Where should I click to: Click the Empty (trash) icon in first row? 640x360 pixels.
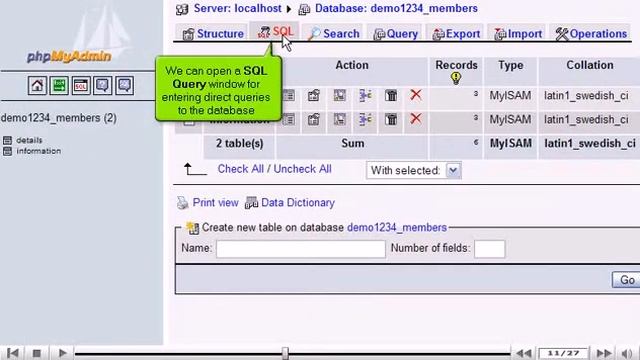tap(391, 96)
